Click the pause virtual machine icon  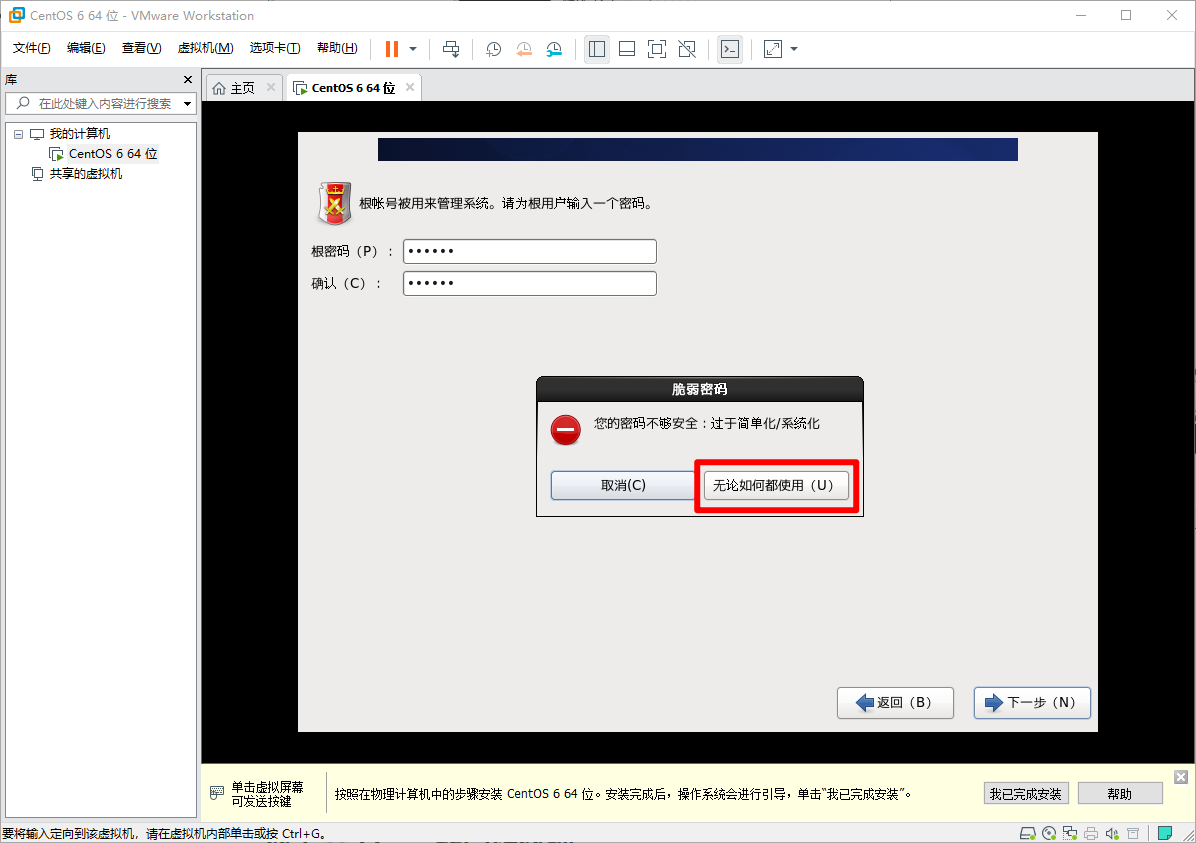coord(391,49)
